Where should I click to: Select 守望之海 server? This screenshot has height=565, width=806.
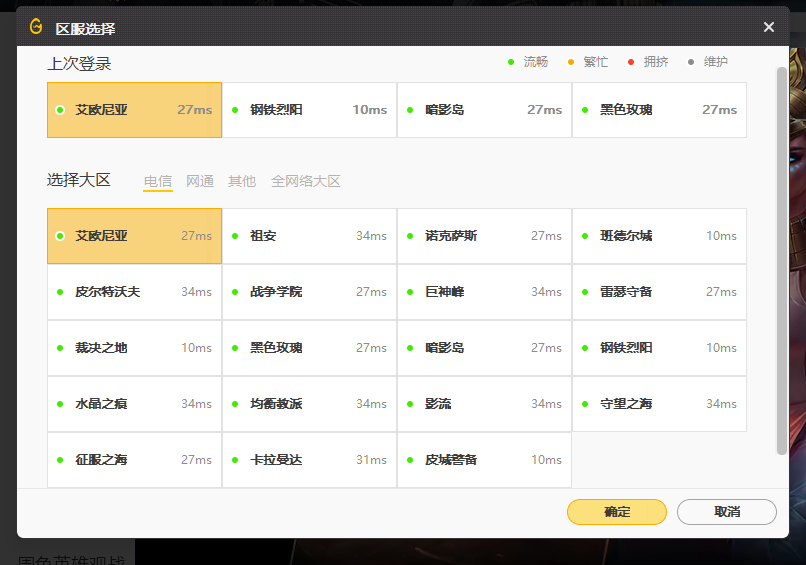pos(660,404)
